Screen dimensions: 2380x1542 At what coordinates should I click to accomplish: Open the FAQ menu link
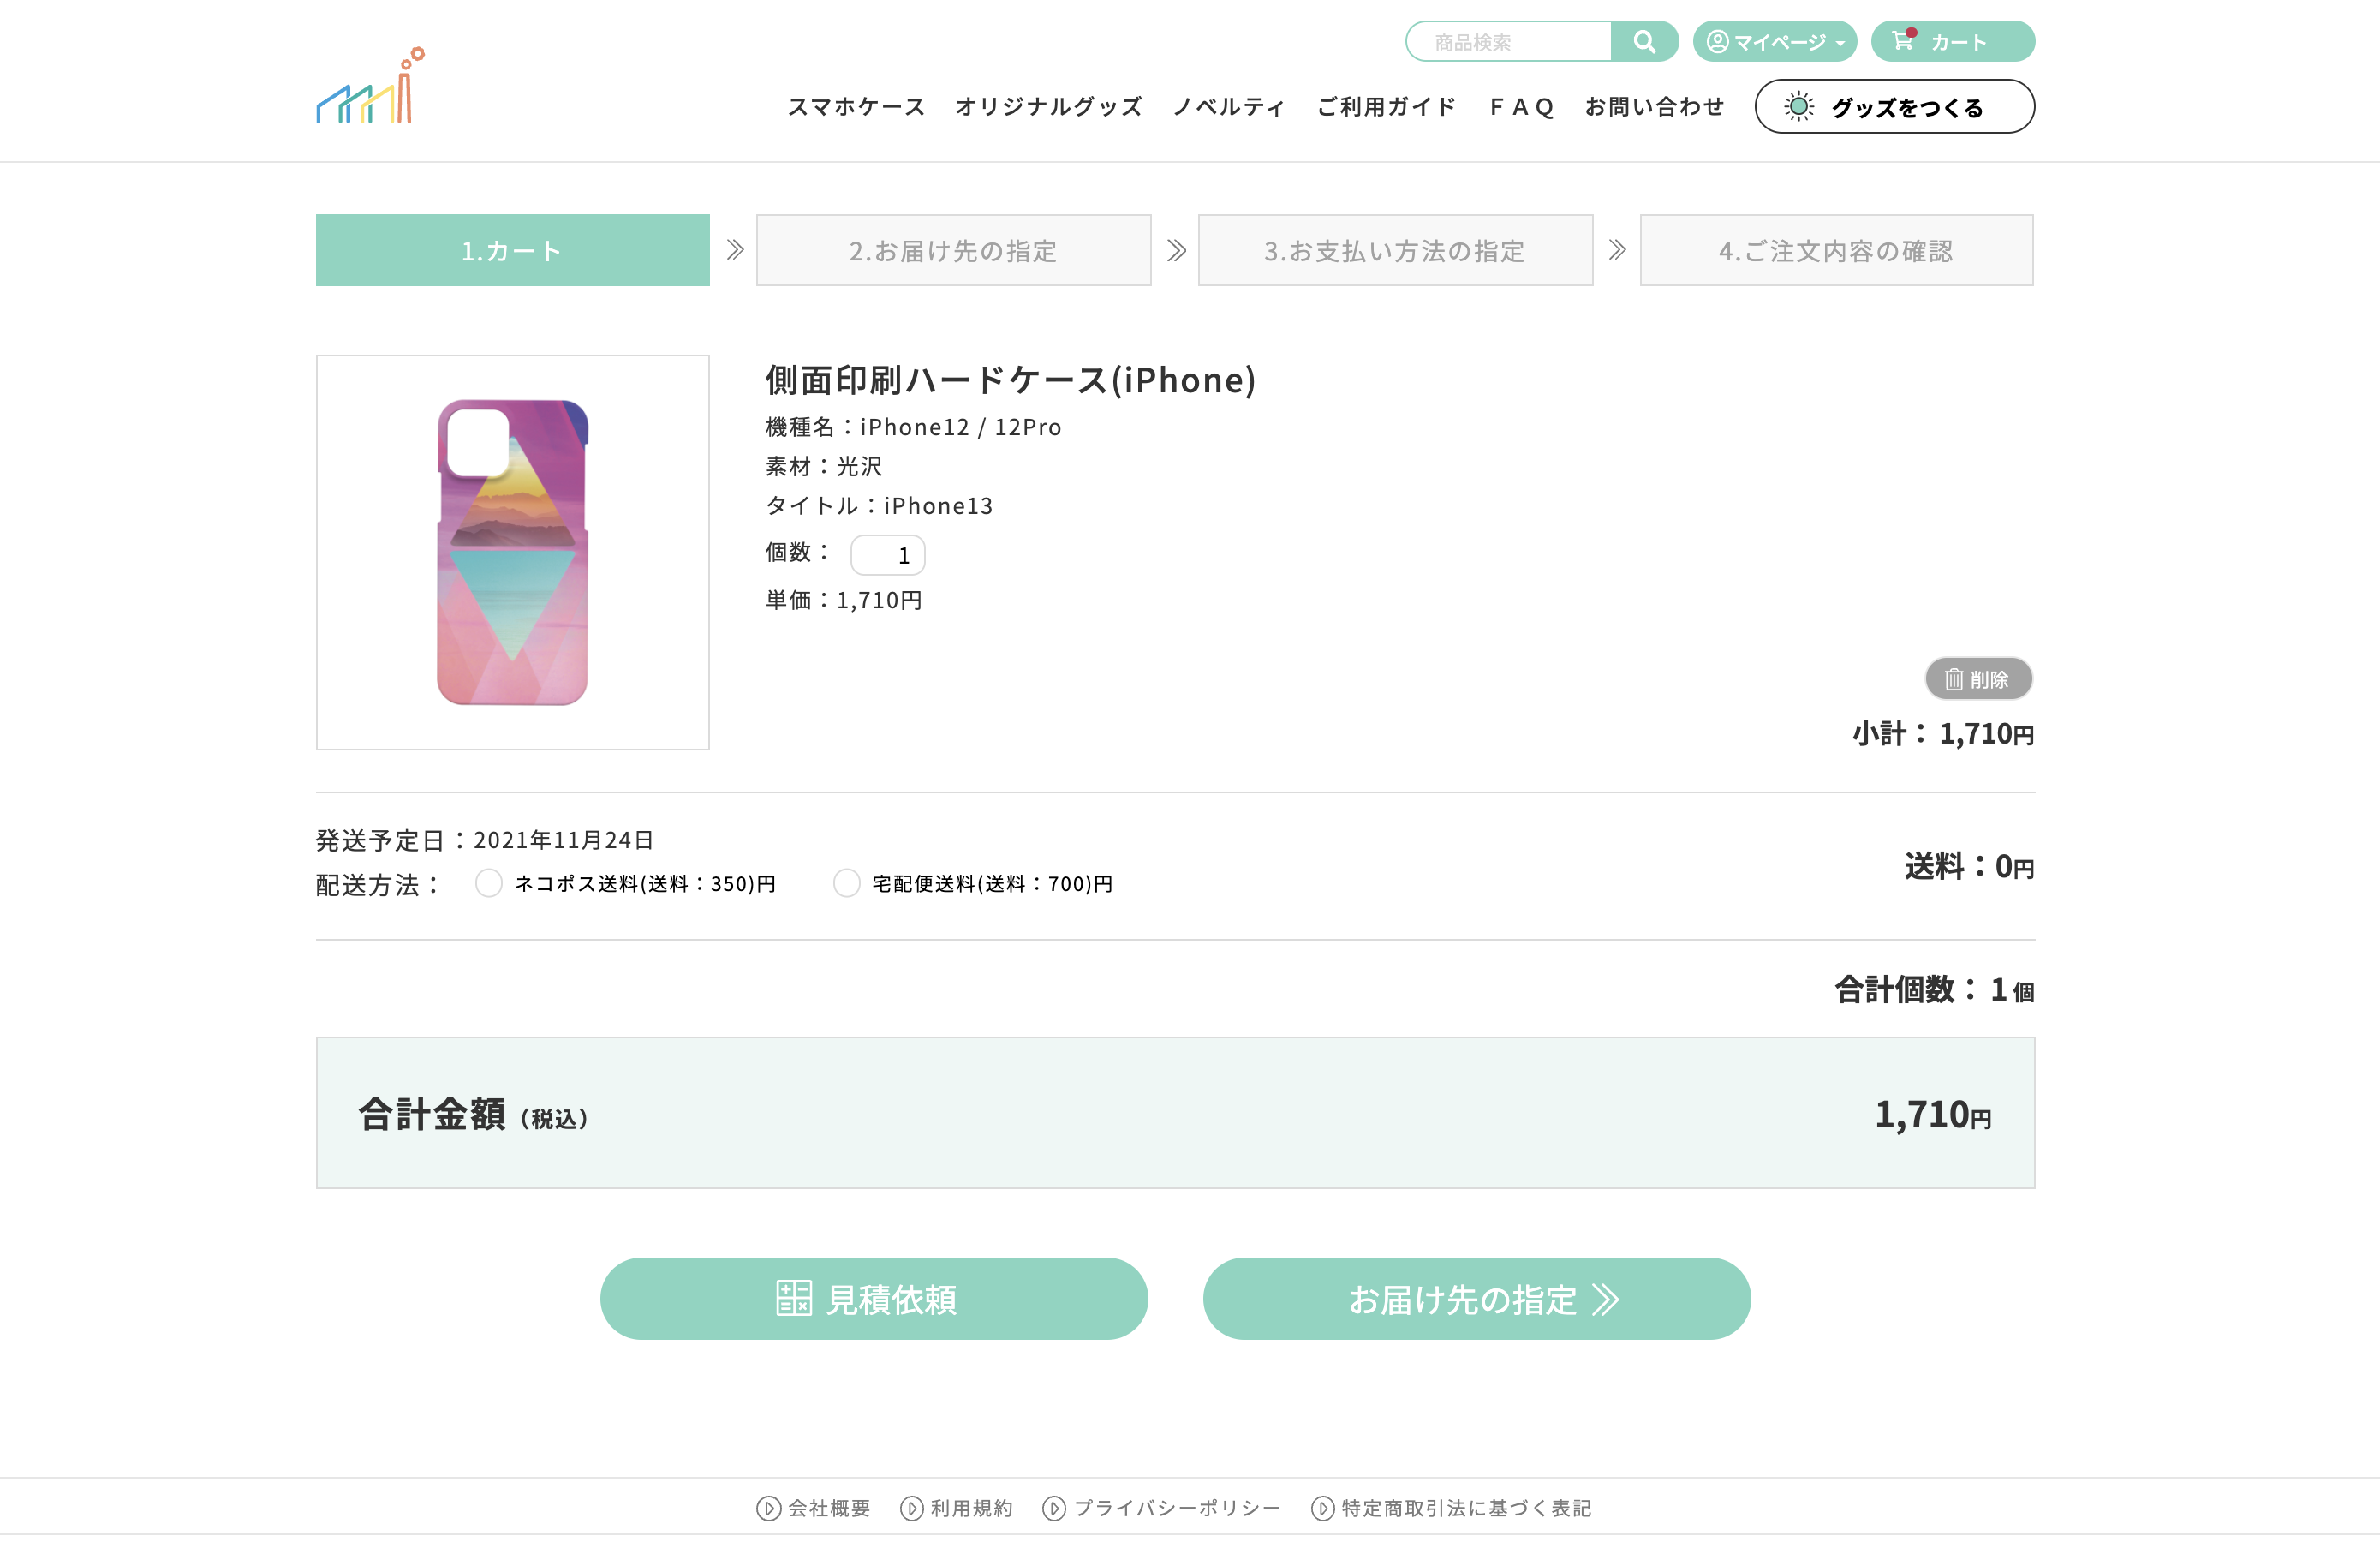point(1521,106)
